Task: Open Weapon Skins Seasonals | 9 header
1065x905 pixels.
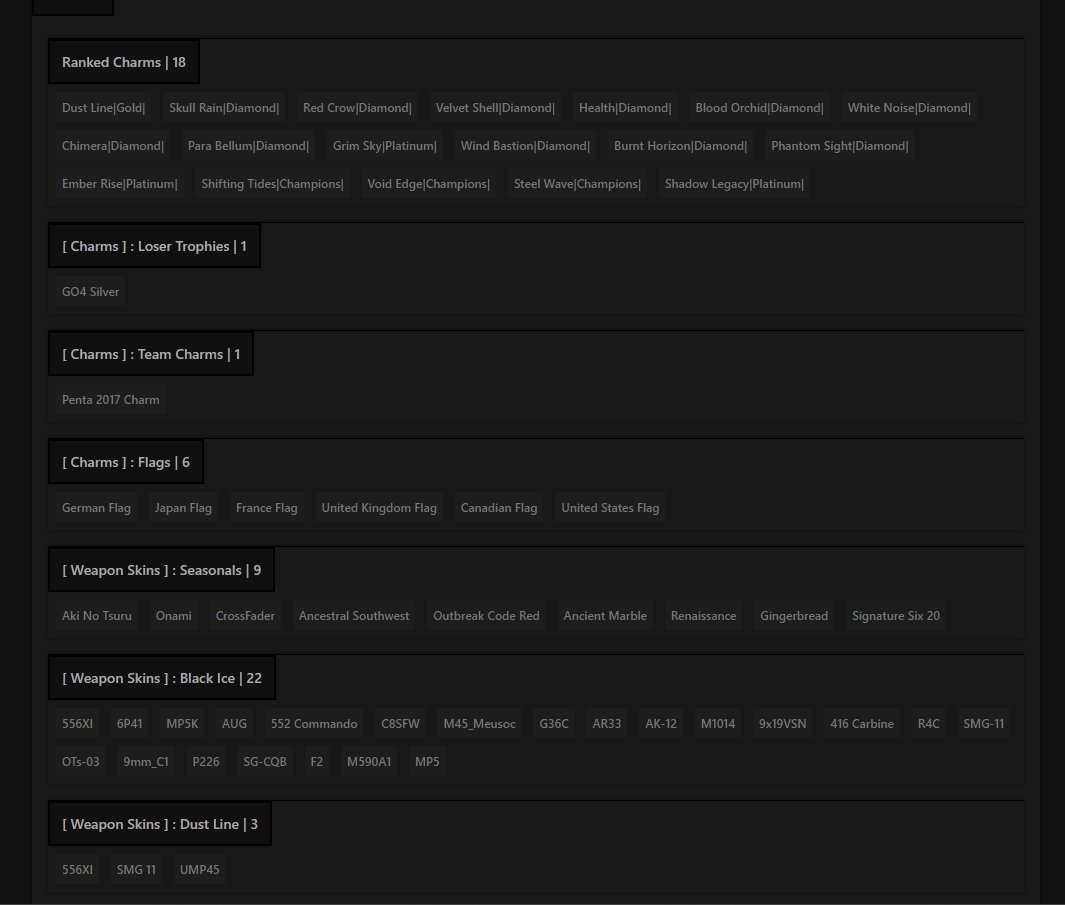Action: point(162,570)
